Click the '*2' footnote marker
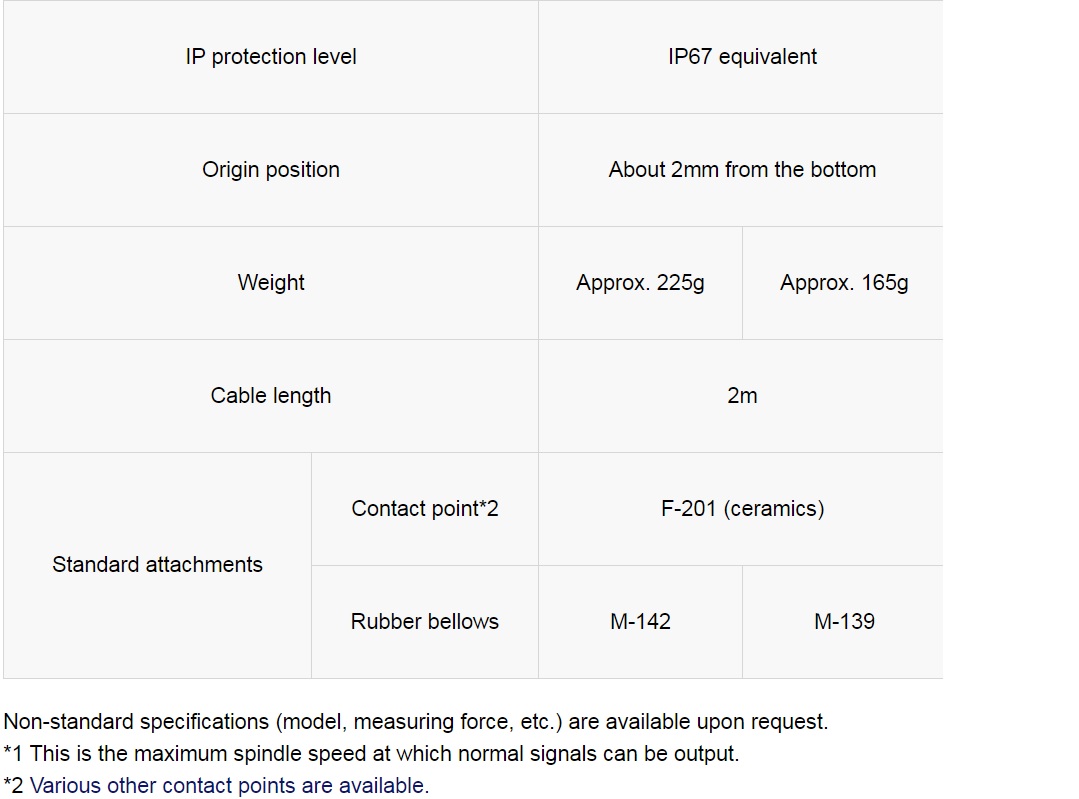 [14, 785]
